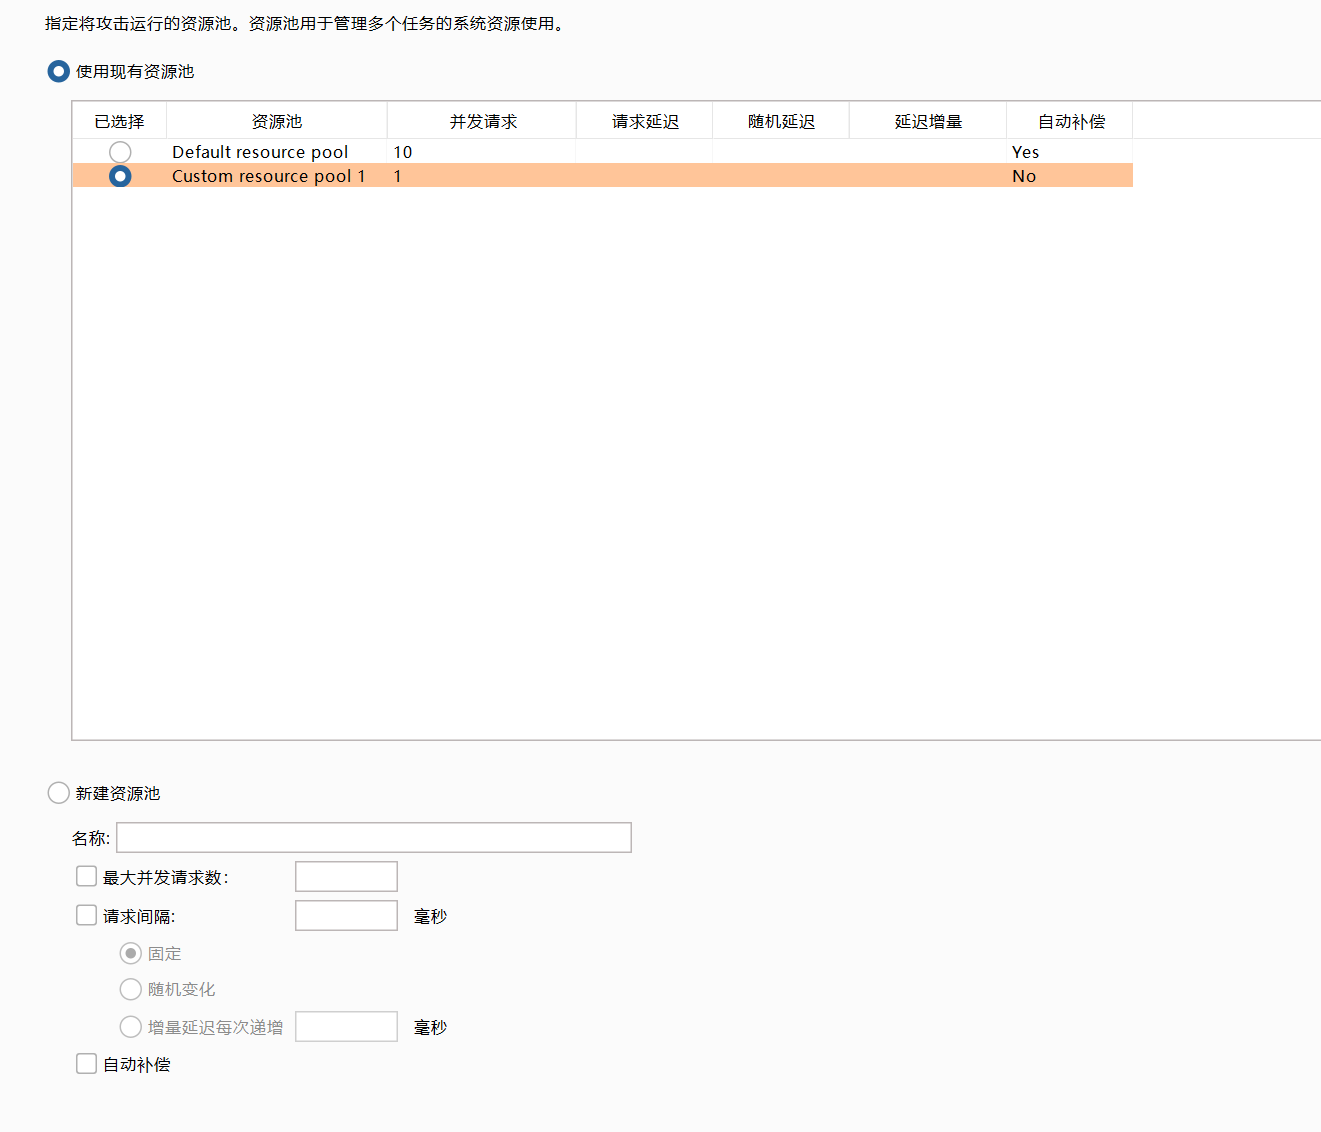Click the 请求延迟 column header
1321x1132 pixels.
(645, 121)
